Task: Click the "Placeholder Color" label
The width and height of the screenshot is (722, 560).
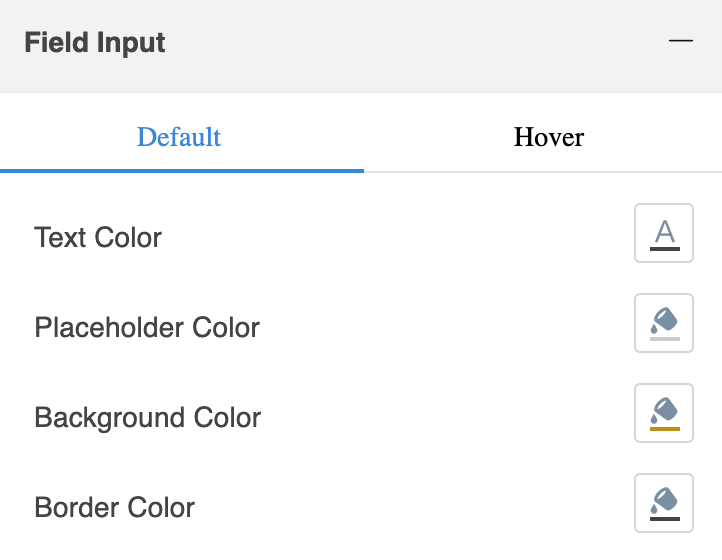Action: 147,328
